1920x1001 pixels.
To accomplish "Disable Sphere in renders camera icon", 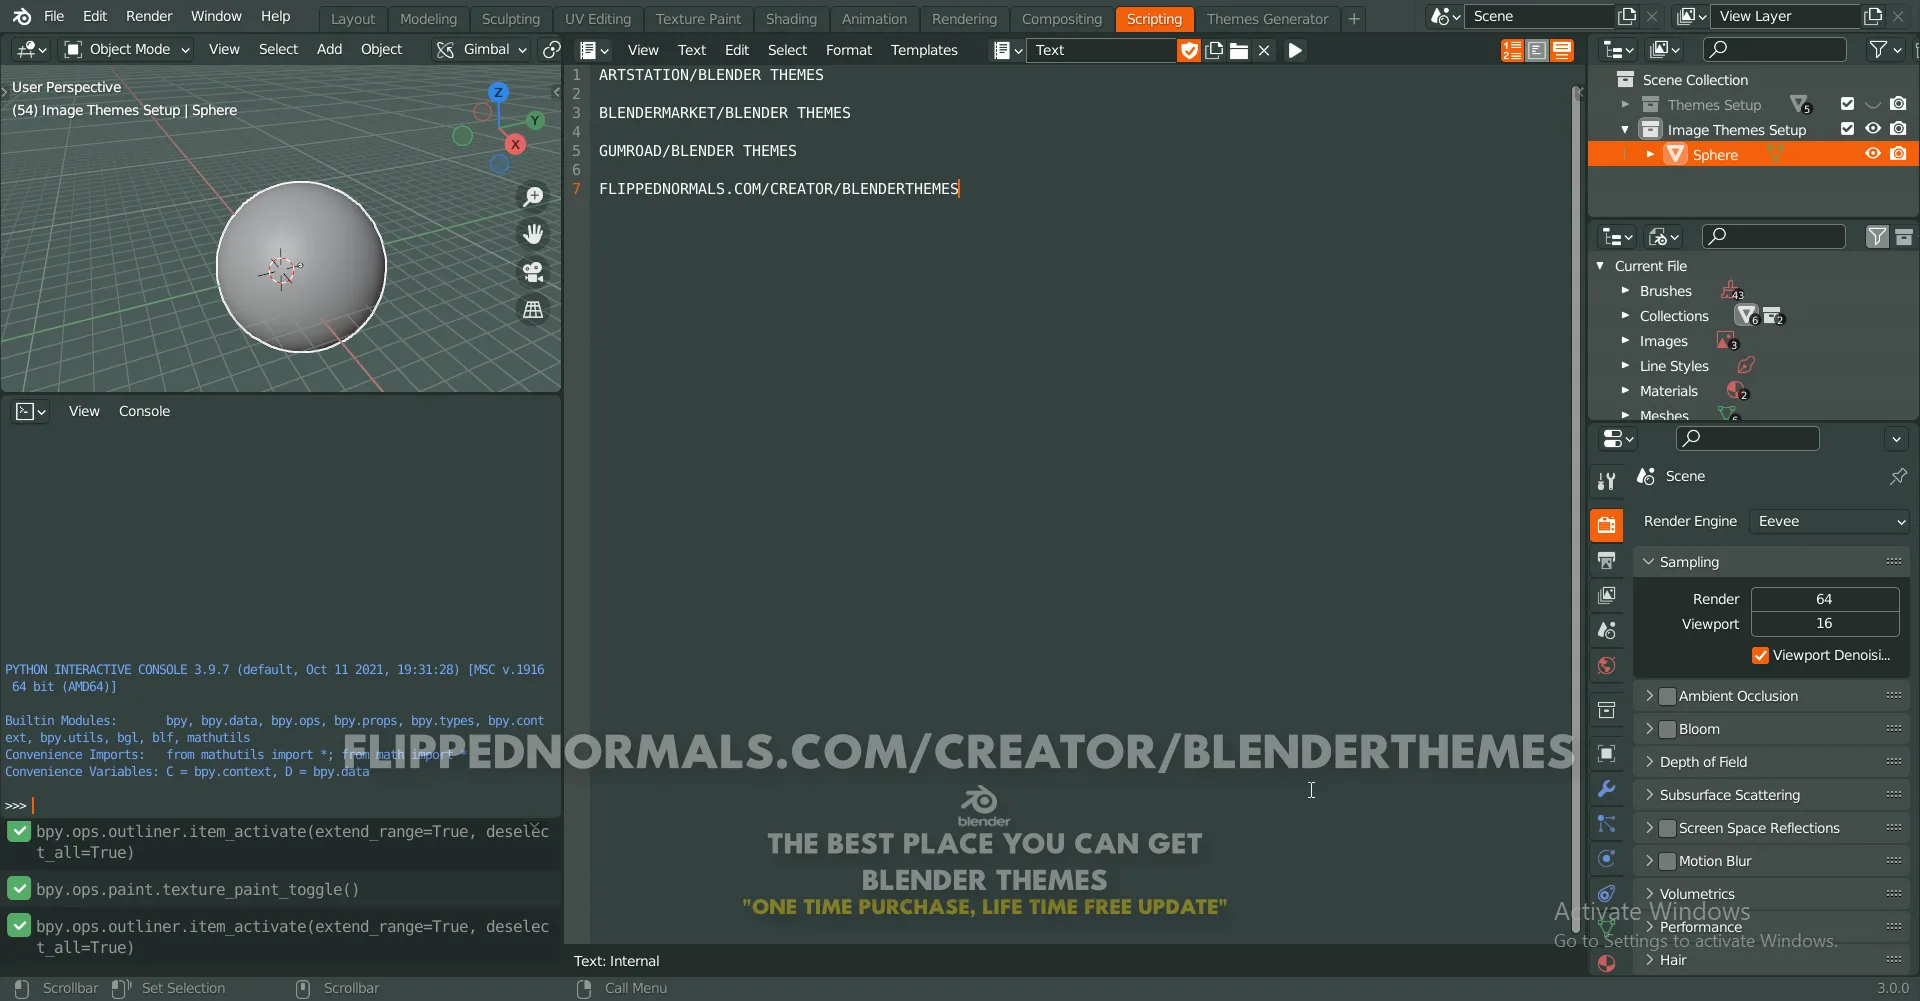I will pyautogui.click(x=1898, y=154).
